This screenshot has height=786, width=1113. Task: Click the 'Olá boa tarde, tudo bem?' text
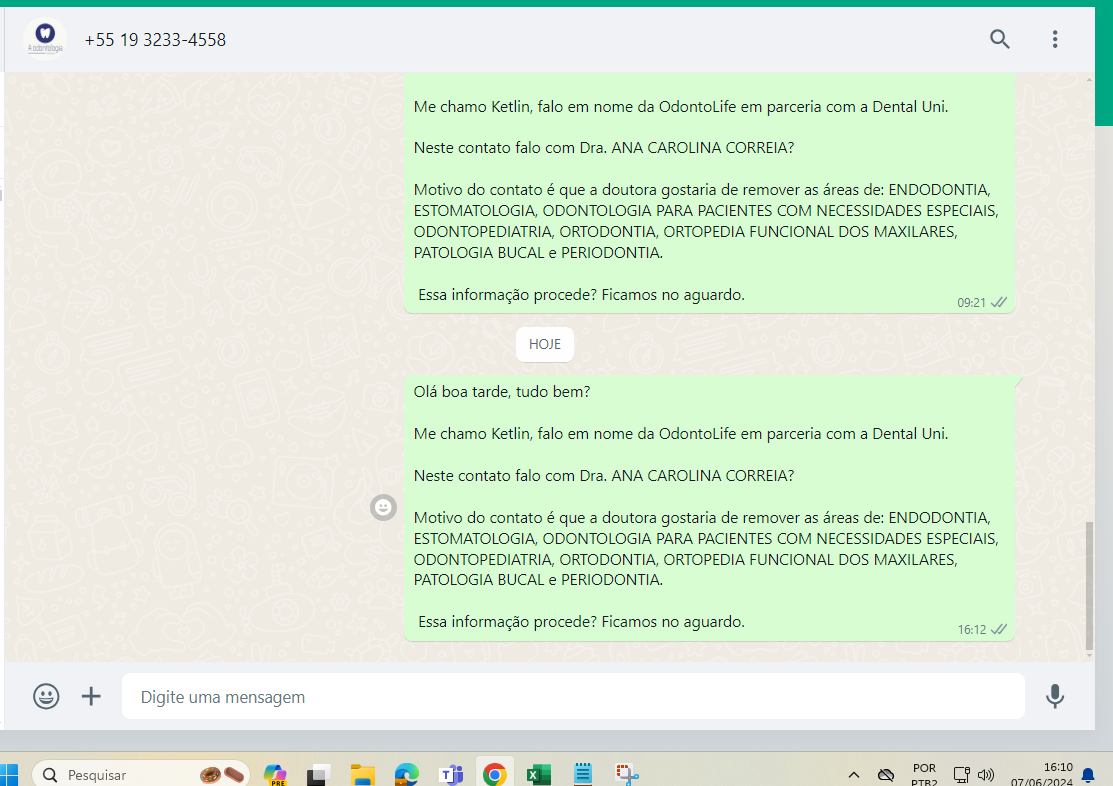(502, 392)
